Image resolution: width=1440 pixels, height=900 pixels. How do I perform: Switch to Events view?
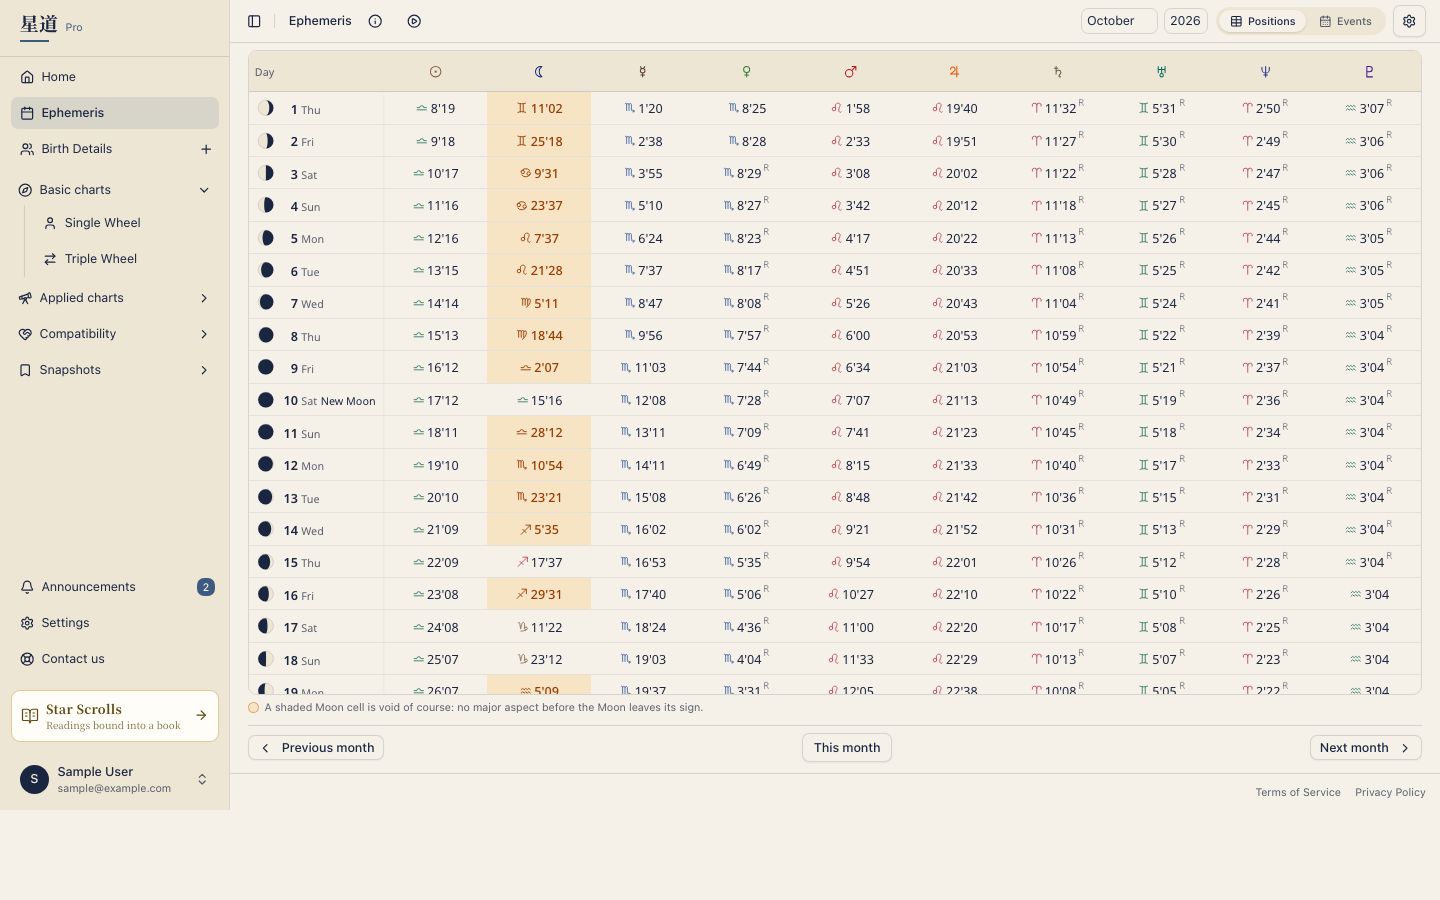[x=1345, y=21]
